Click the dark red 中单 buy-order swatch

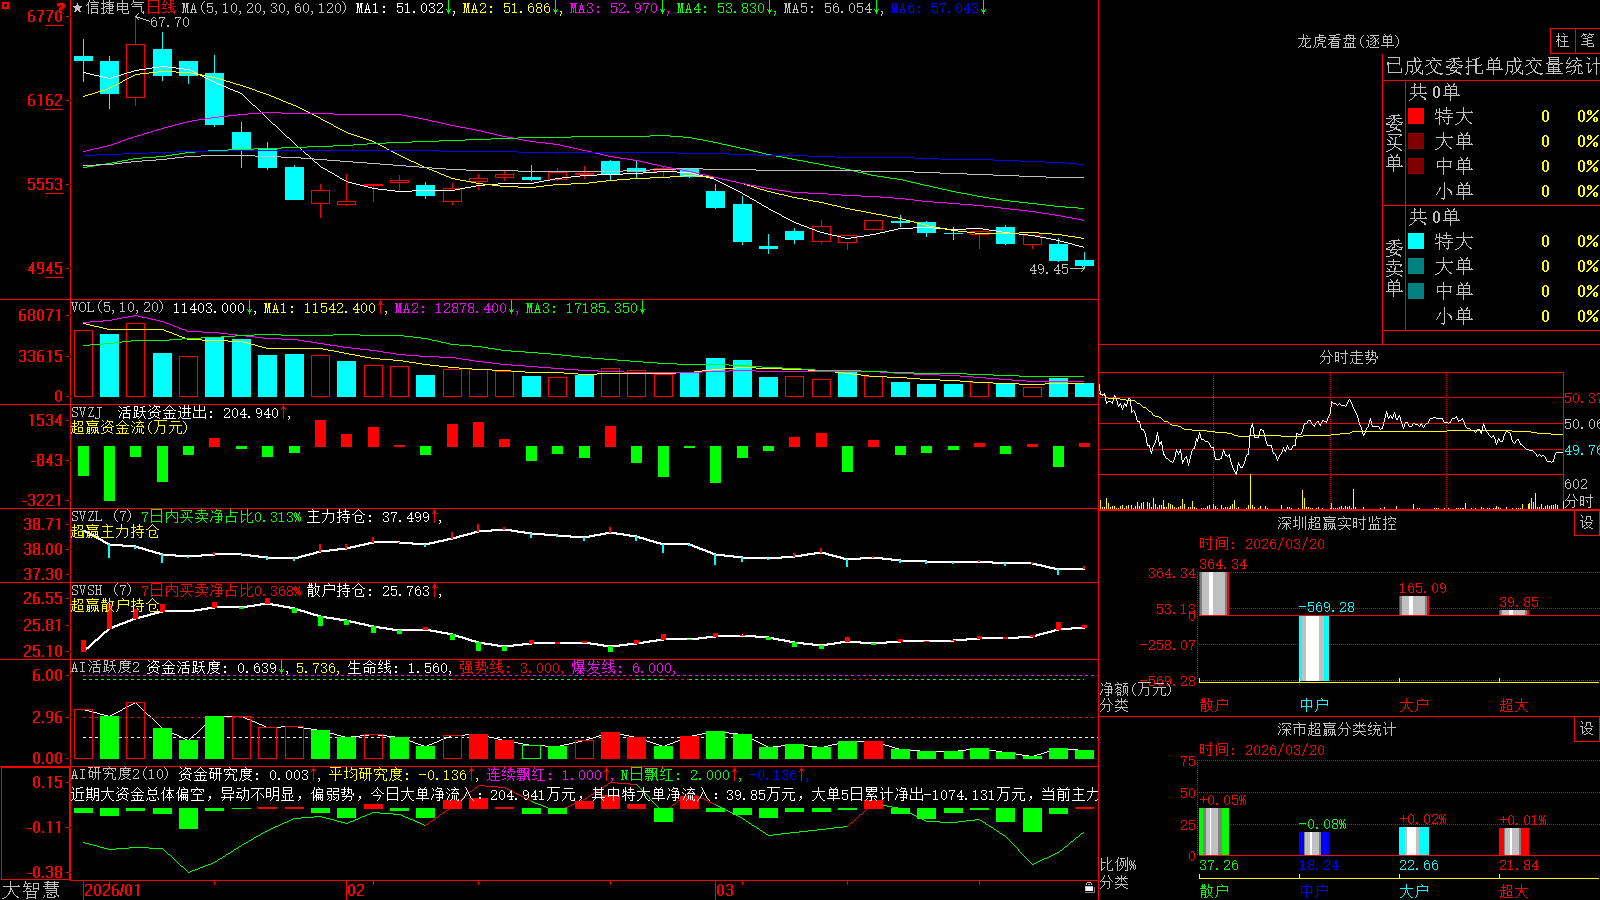1416,166
